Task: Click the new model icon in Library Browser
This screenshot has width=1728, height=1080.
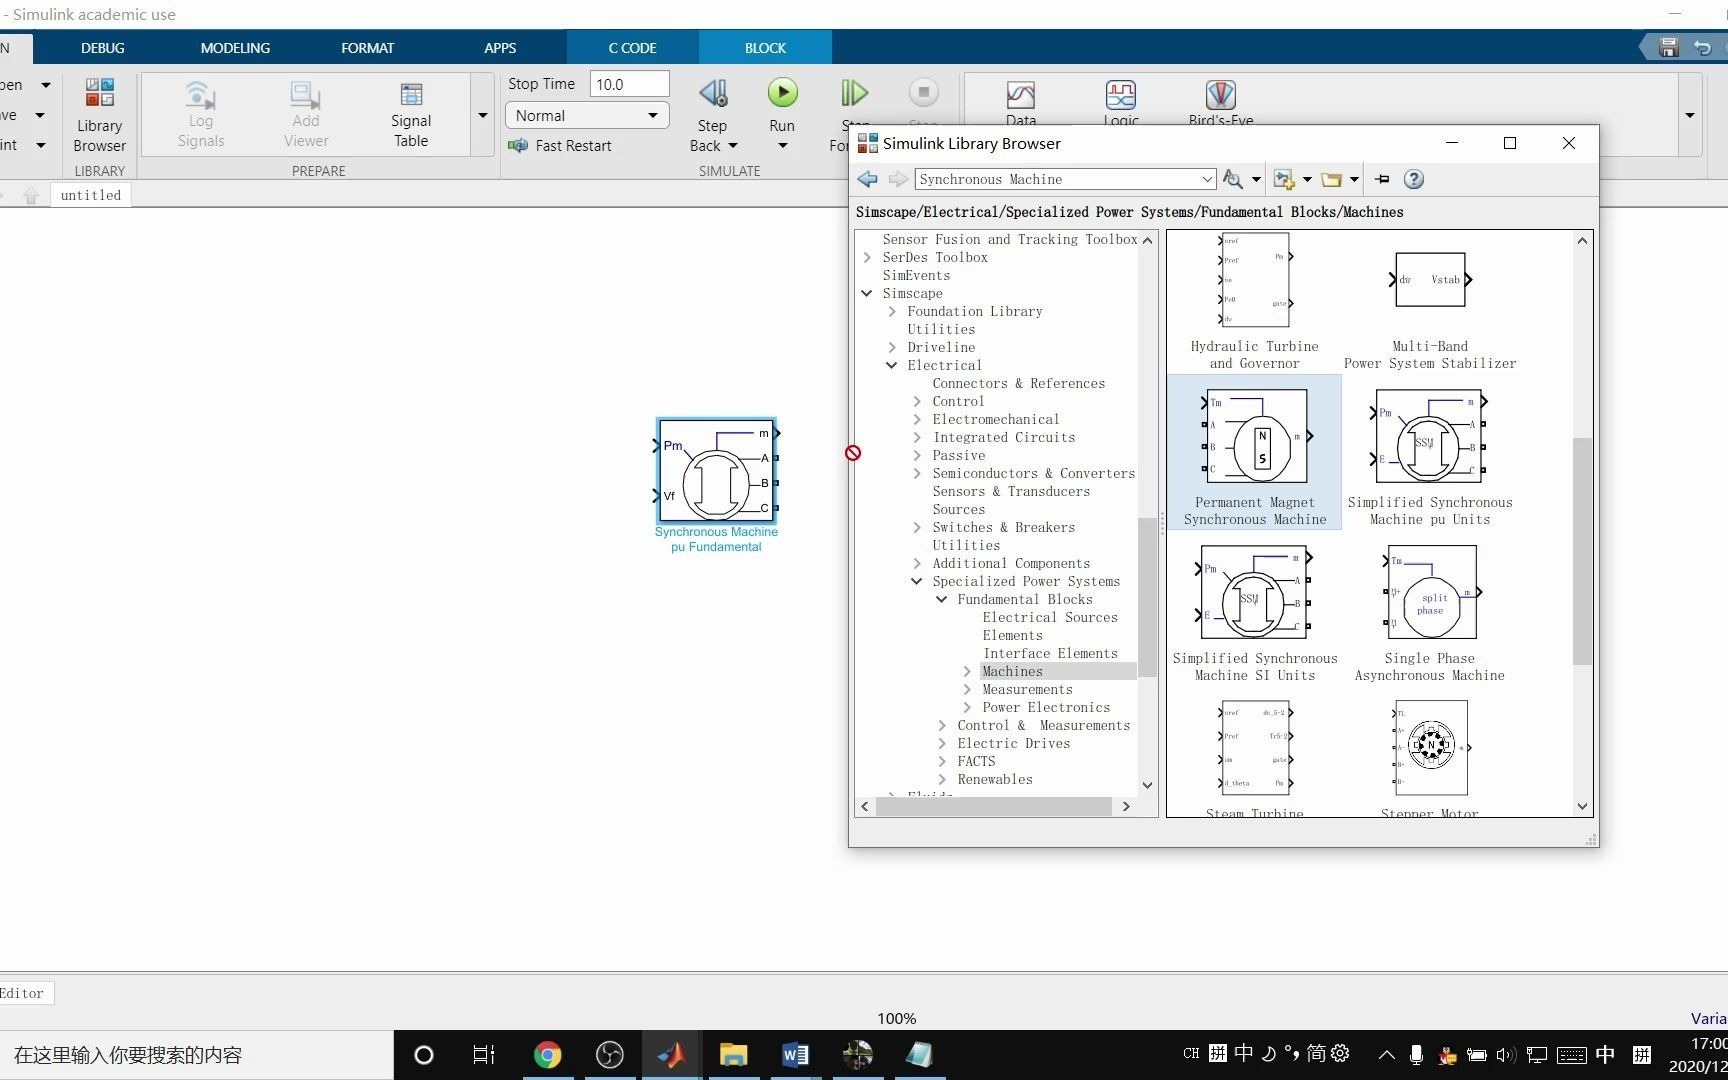Action: point(1284,179)
